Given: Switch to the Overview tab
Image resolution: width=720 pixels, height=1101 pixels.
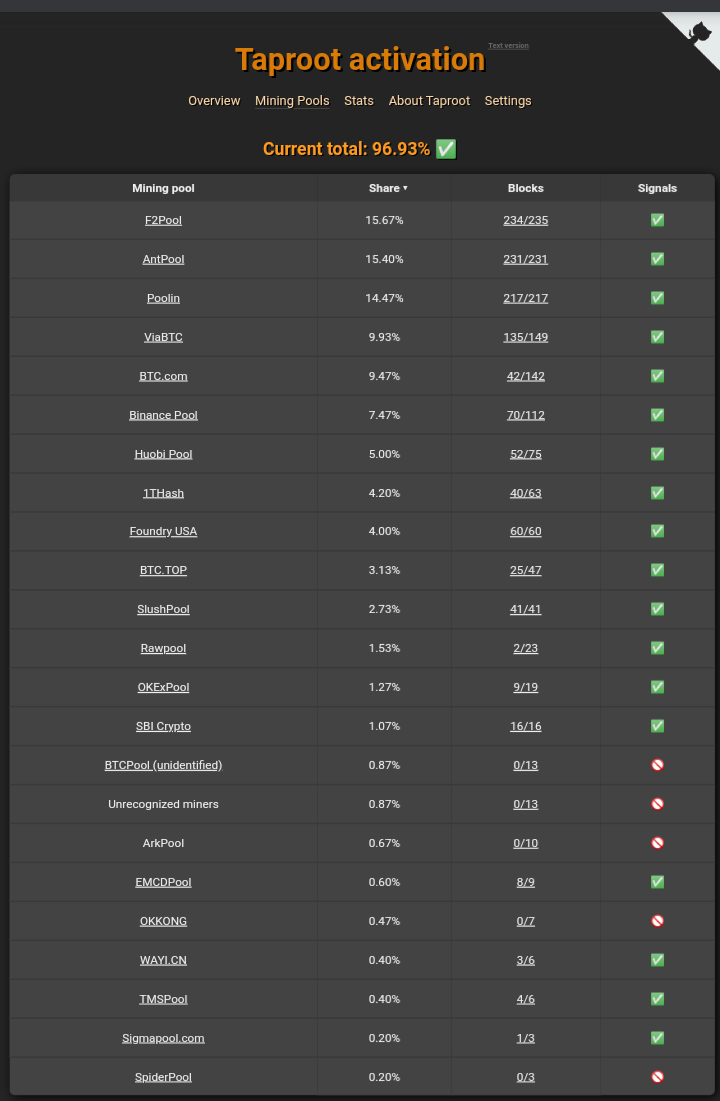Looking at the screenshot, I should (x=214, y=100).
